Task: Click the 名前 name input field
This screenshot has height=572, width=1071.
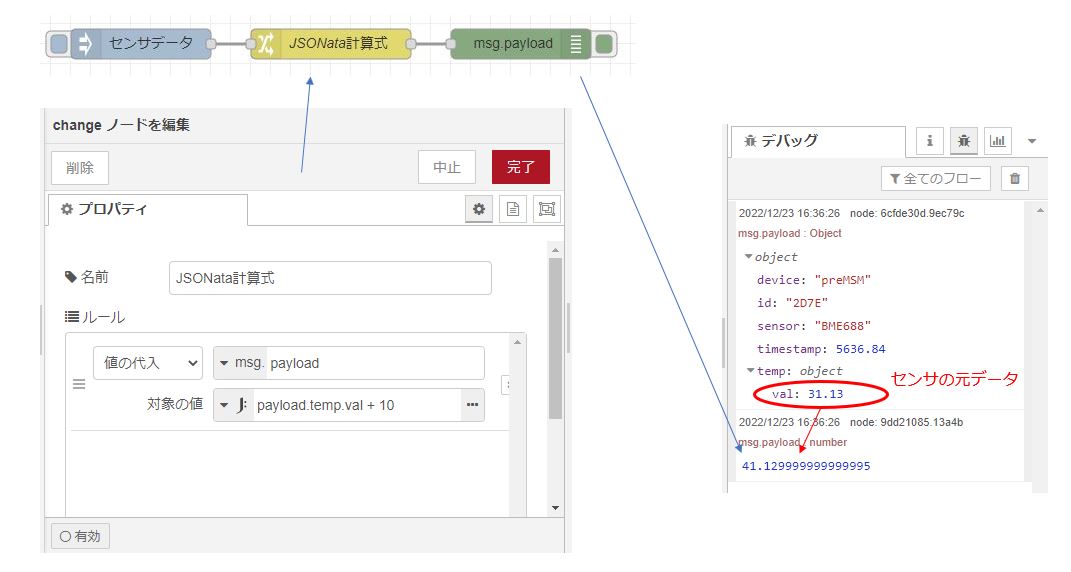Action: coord(330,278)
